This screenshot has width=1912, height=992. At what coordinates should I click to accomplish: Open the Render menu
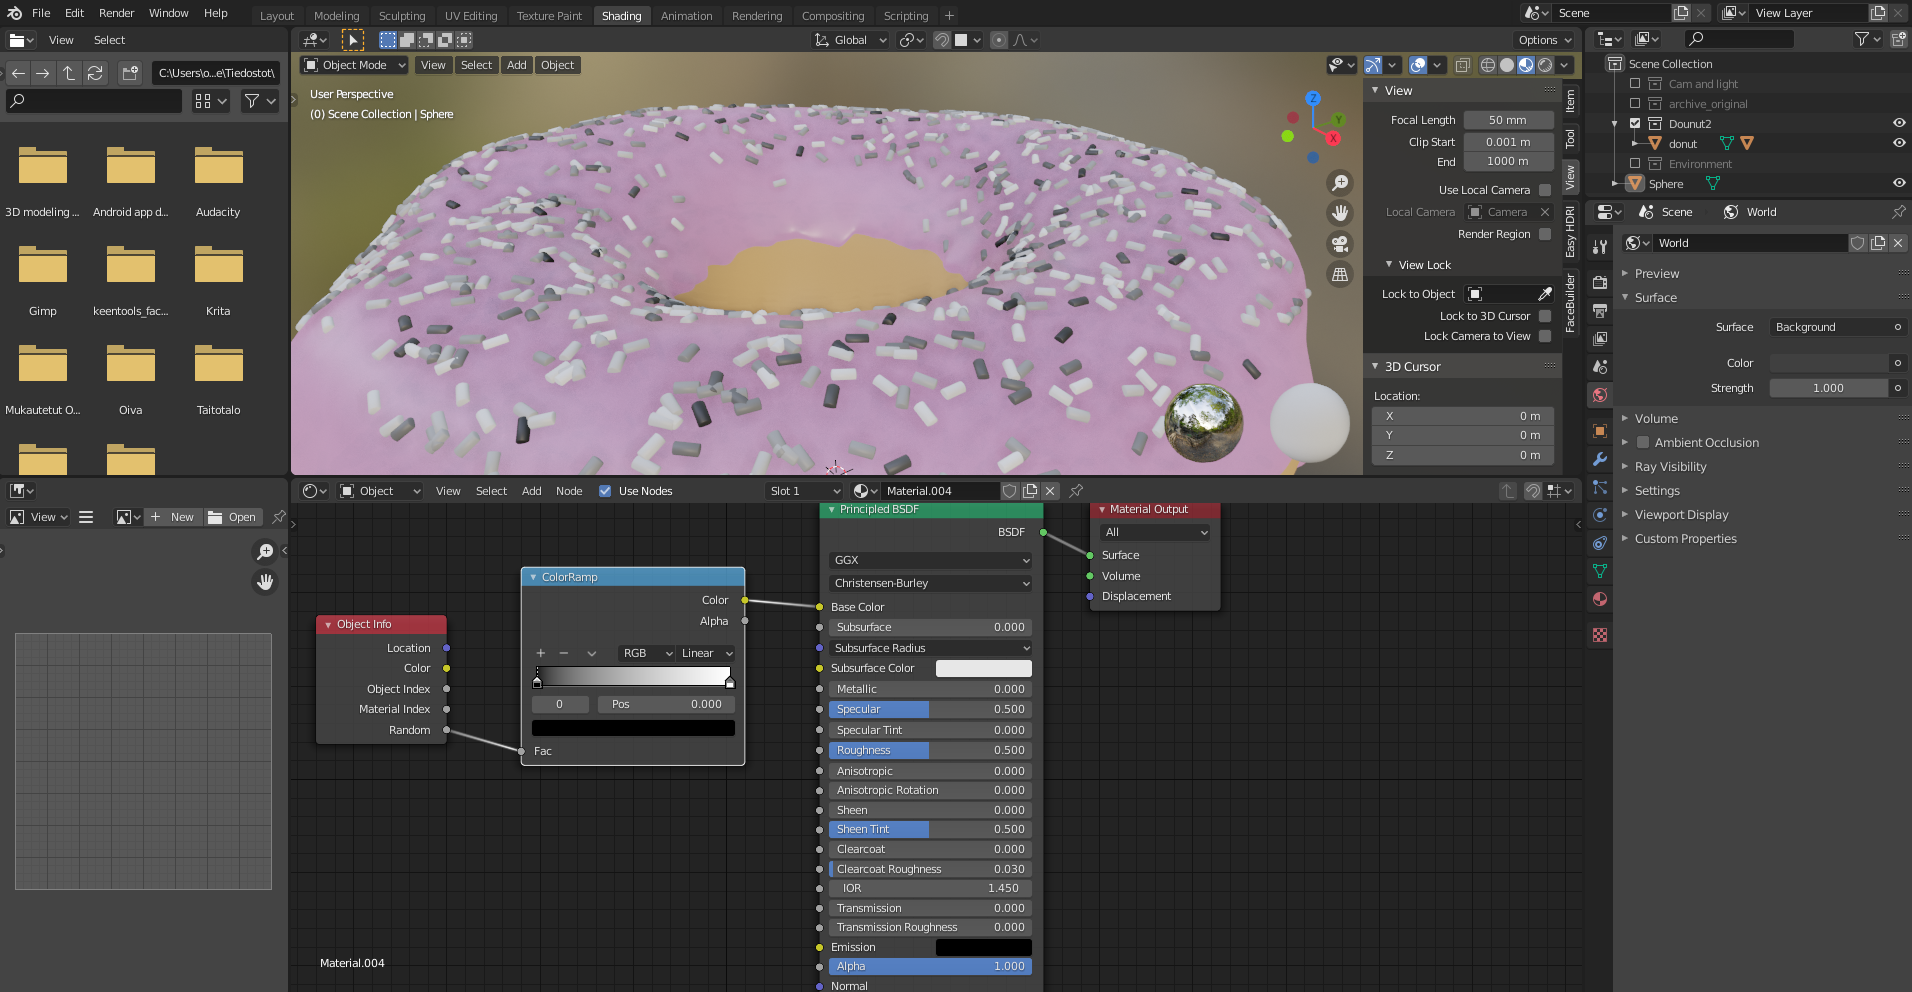(116, 13)
